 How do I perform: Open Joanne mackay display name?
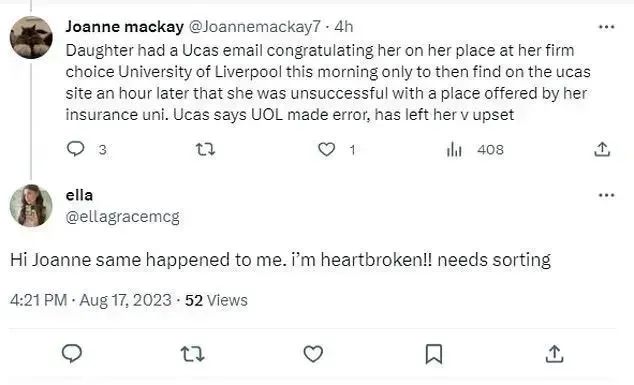pyautogui.click(x=125, y=27)
